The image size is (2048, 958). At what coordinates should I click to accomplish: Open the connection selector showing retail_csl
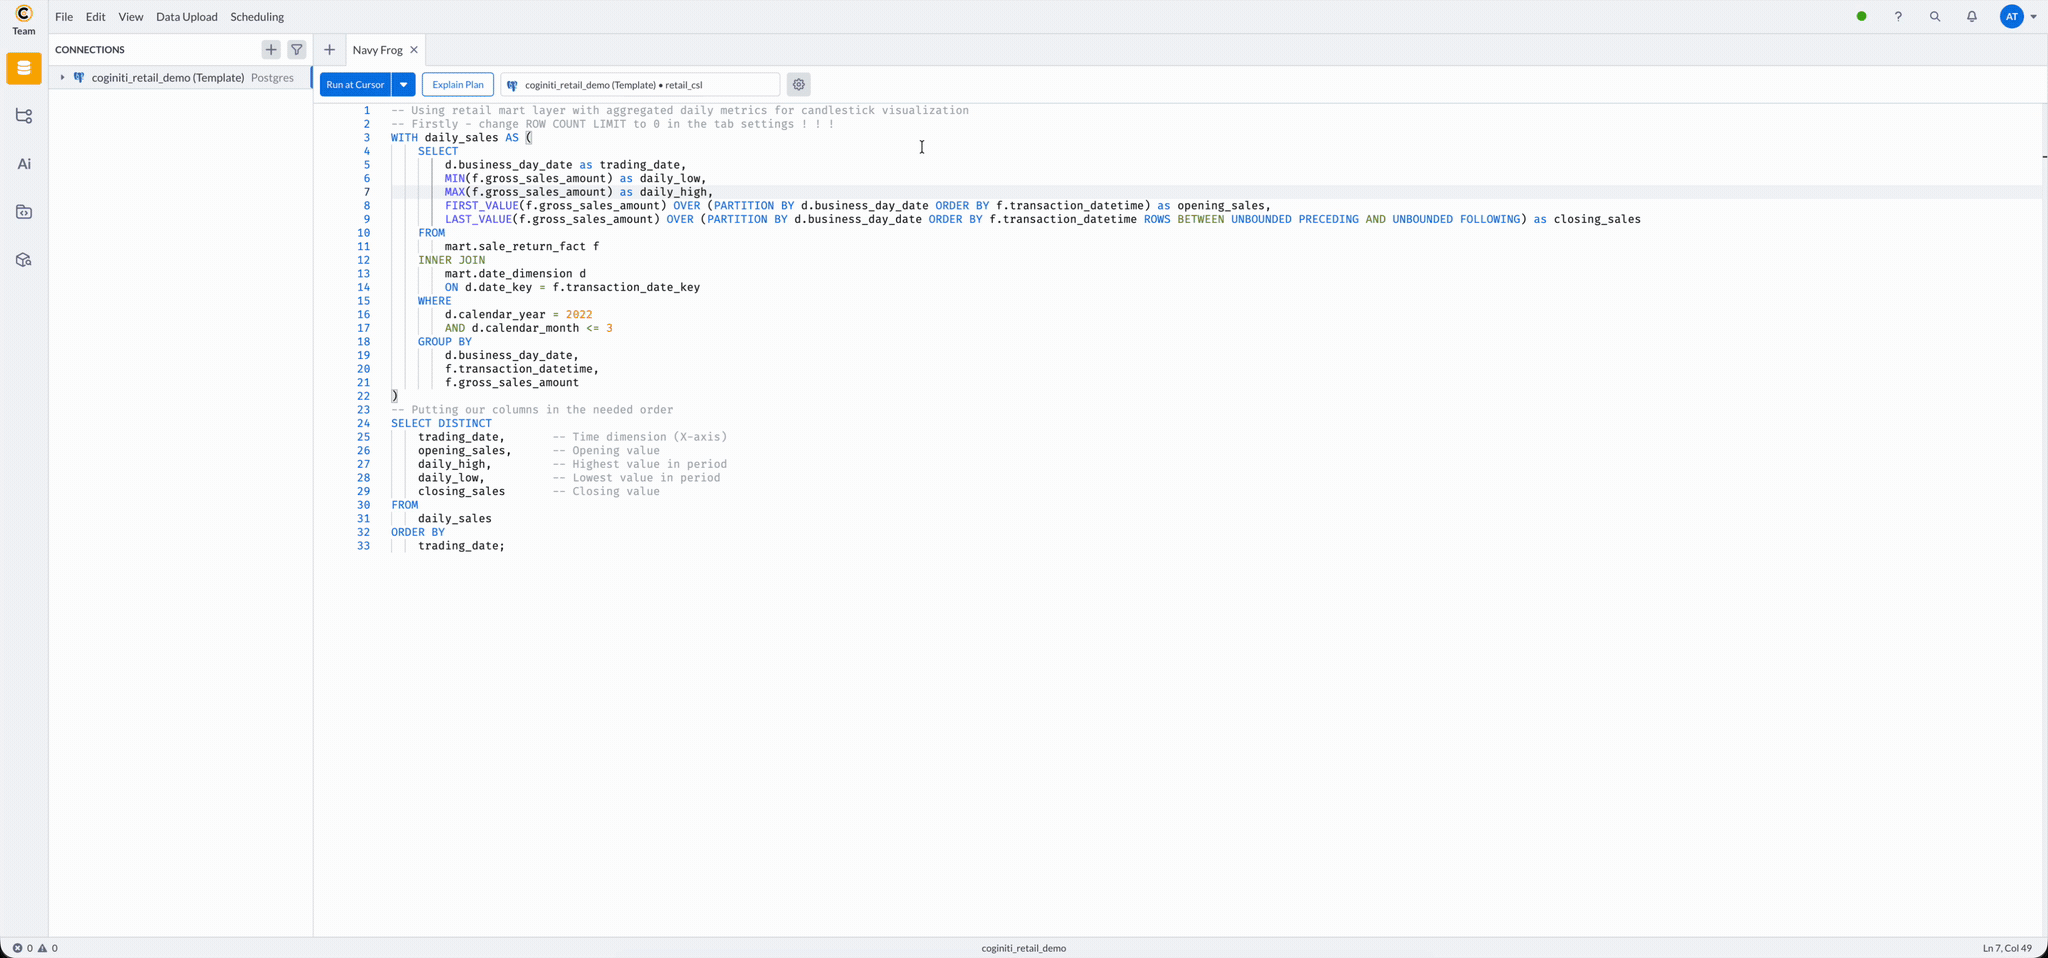click(x=640, y=85)
